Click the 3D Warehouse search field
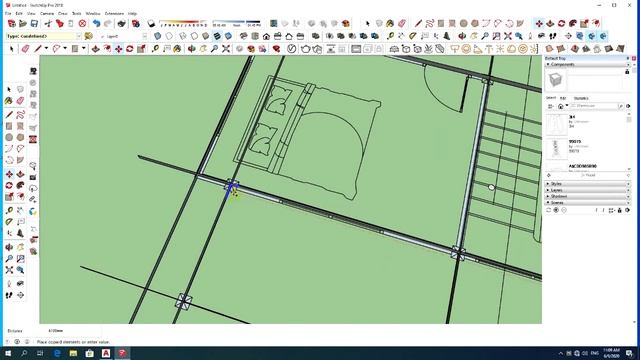Viewport: 640px width, 360px height. pos(593,106)
